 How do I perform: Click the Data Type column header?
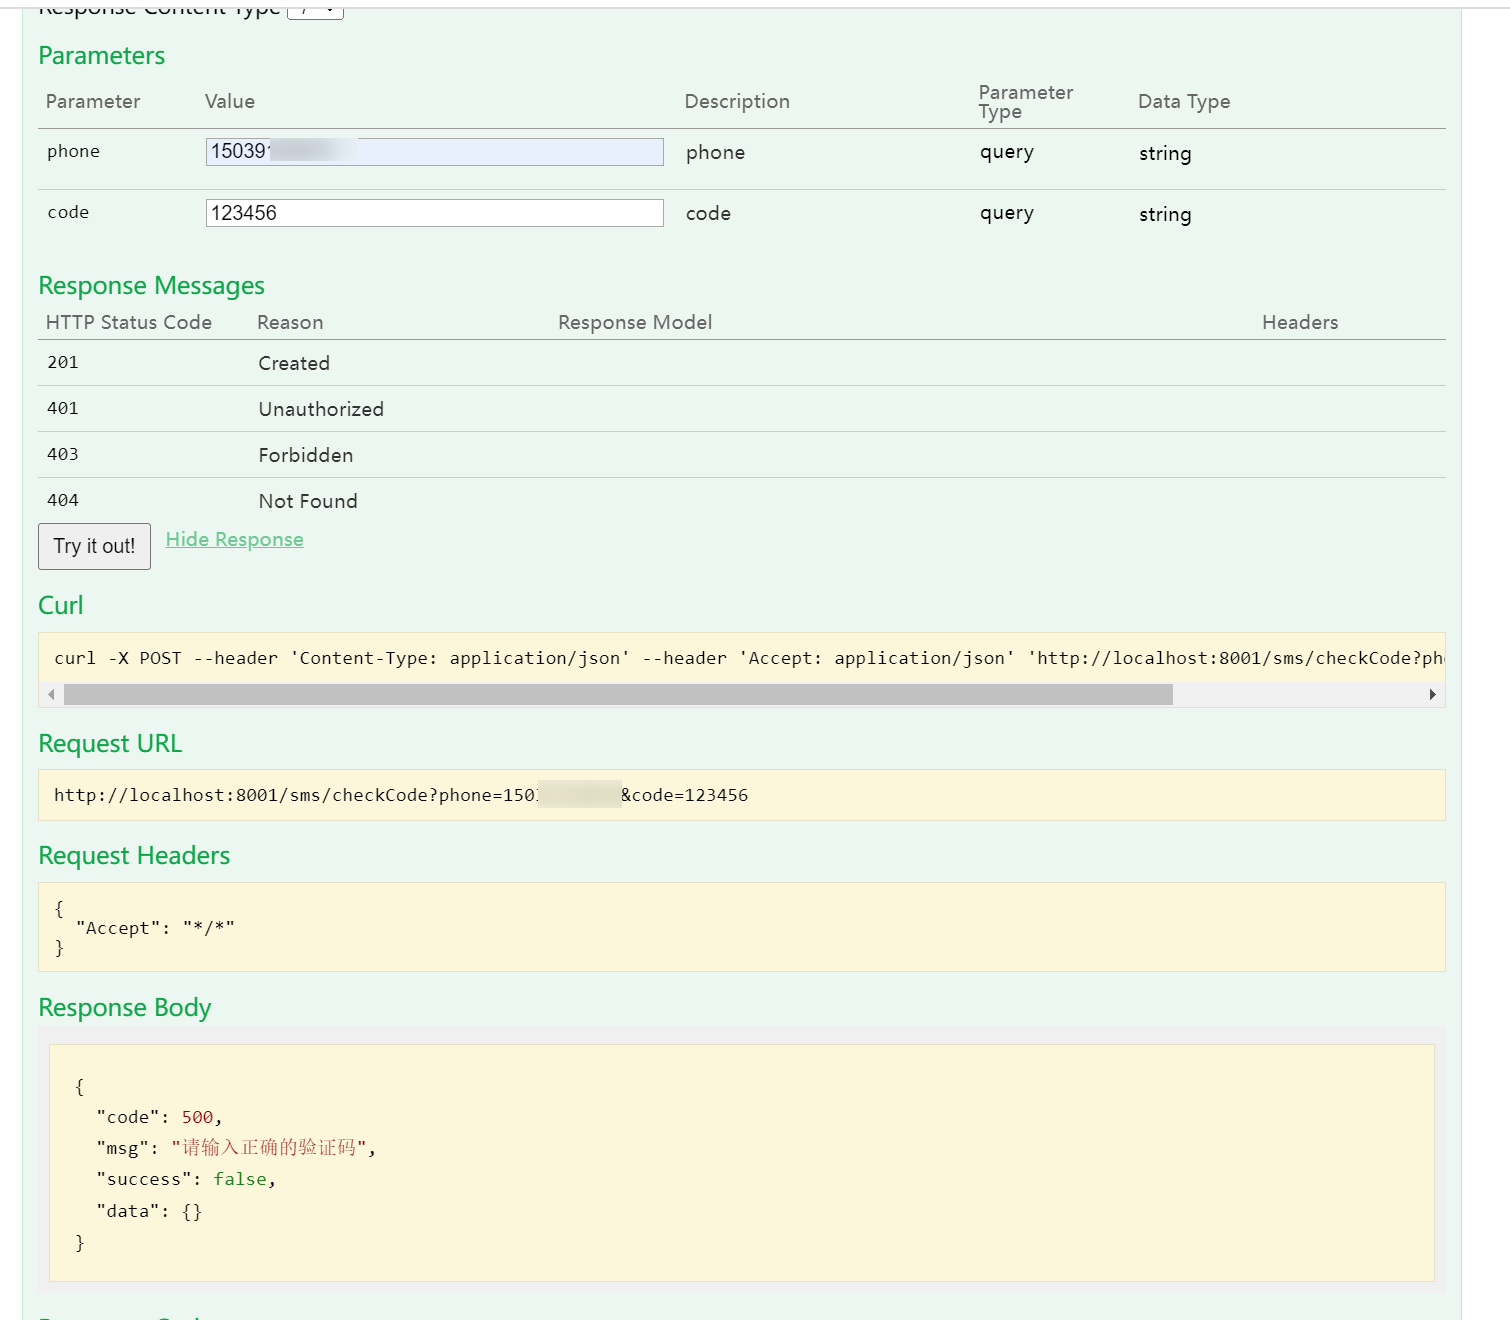coord(1184,101)
